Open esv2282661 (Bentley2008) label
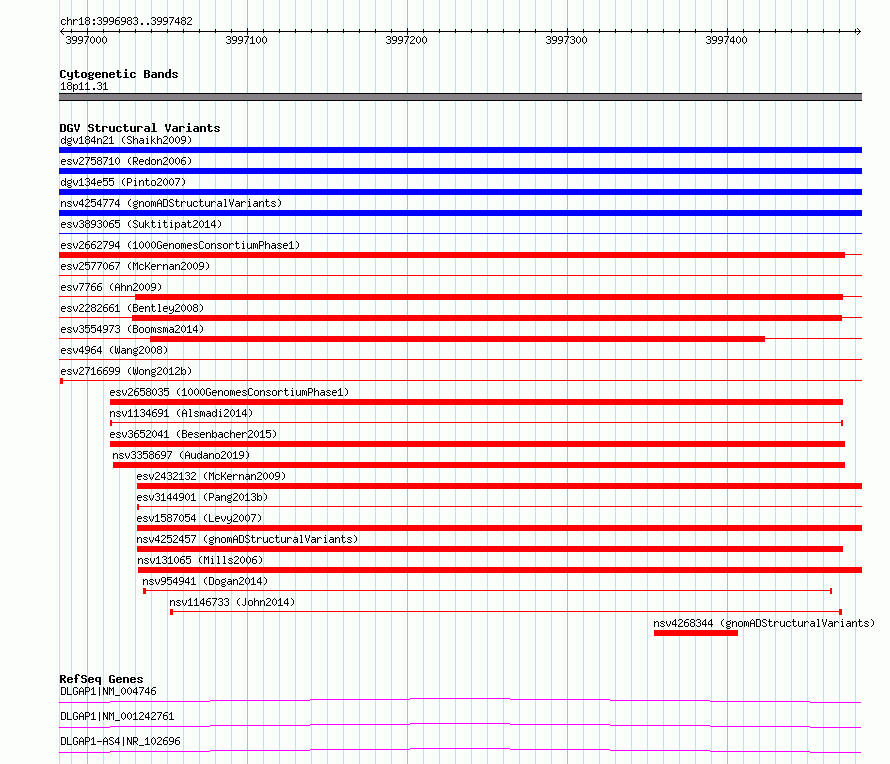 pyautogui.click(x=132, y=308)
